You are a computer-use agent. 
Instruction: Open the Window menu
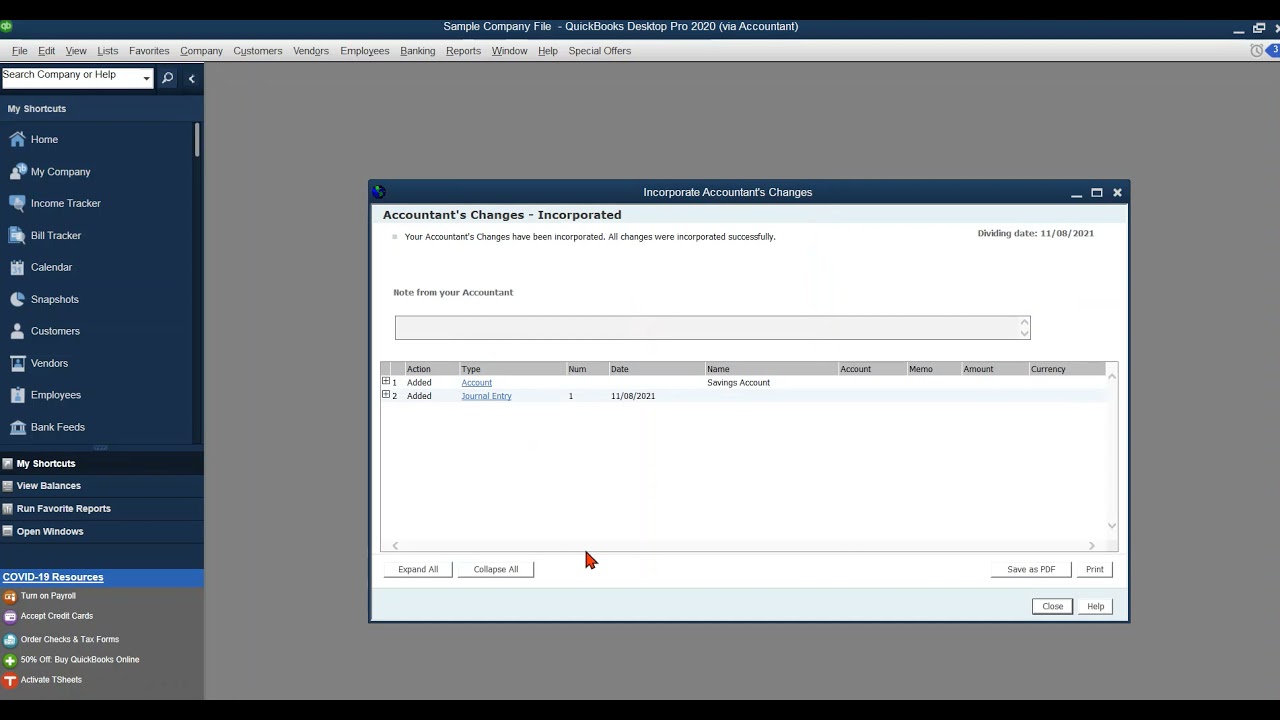point(509,51)
